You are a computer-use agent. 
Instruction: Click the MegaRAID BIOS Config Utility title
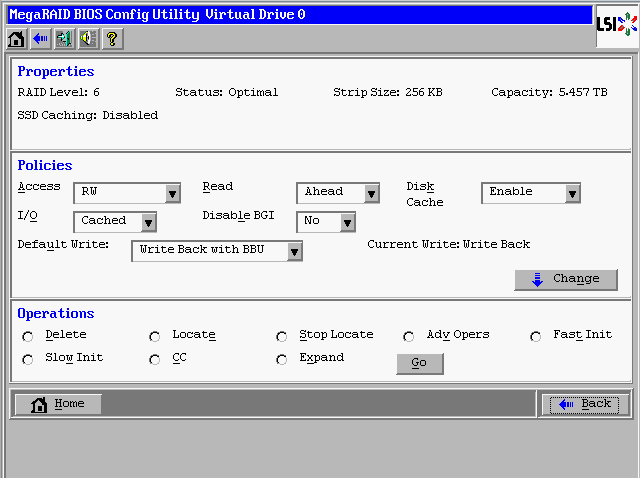(157, 15)
